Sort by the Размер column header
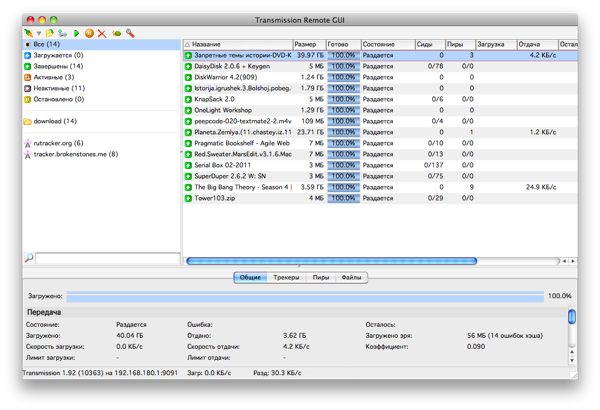Image resolution: width=600 pixels, height=410 pixels. [306, 44]
